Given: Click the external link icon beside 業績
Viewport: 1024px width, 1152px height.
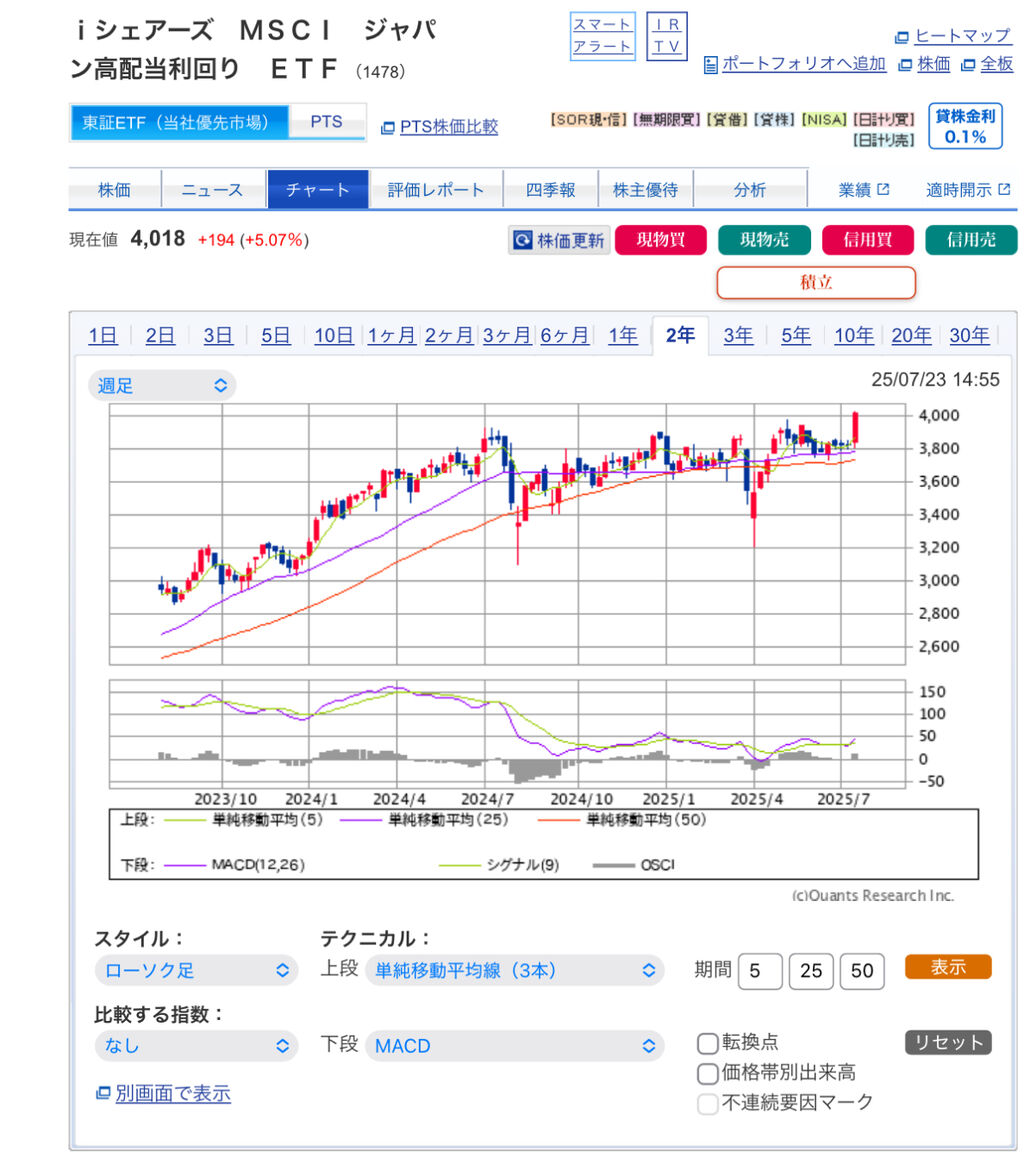Looking at the screenshot, I should pyautogui.click(x=884, y=190).
